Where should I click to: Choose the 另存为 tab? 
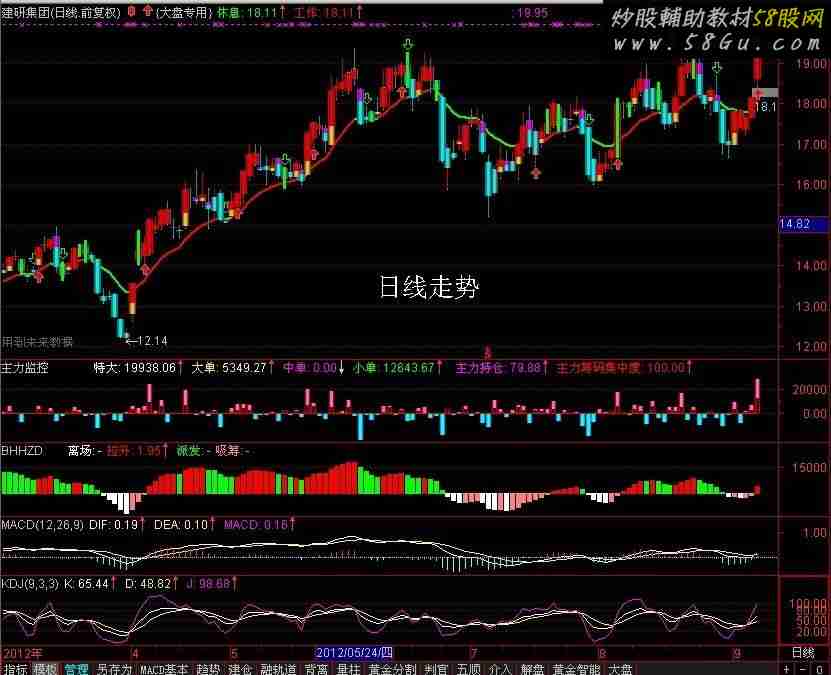coord(114,669)
